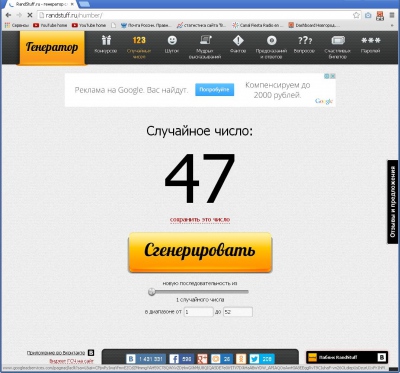Click the range maximum field containing 52
The height and width of the screenshot is (373, 400).
[238, 312]
